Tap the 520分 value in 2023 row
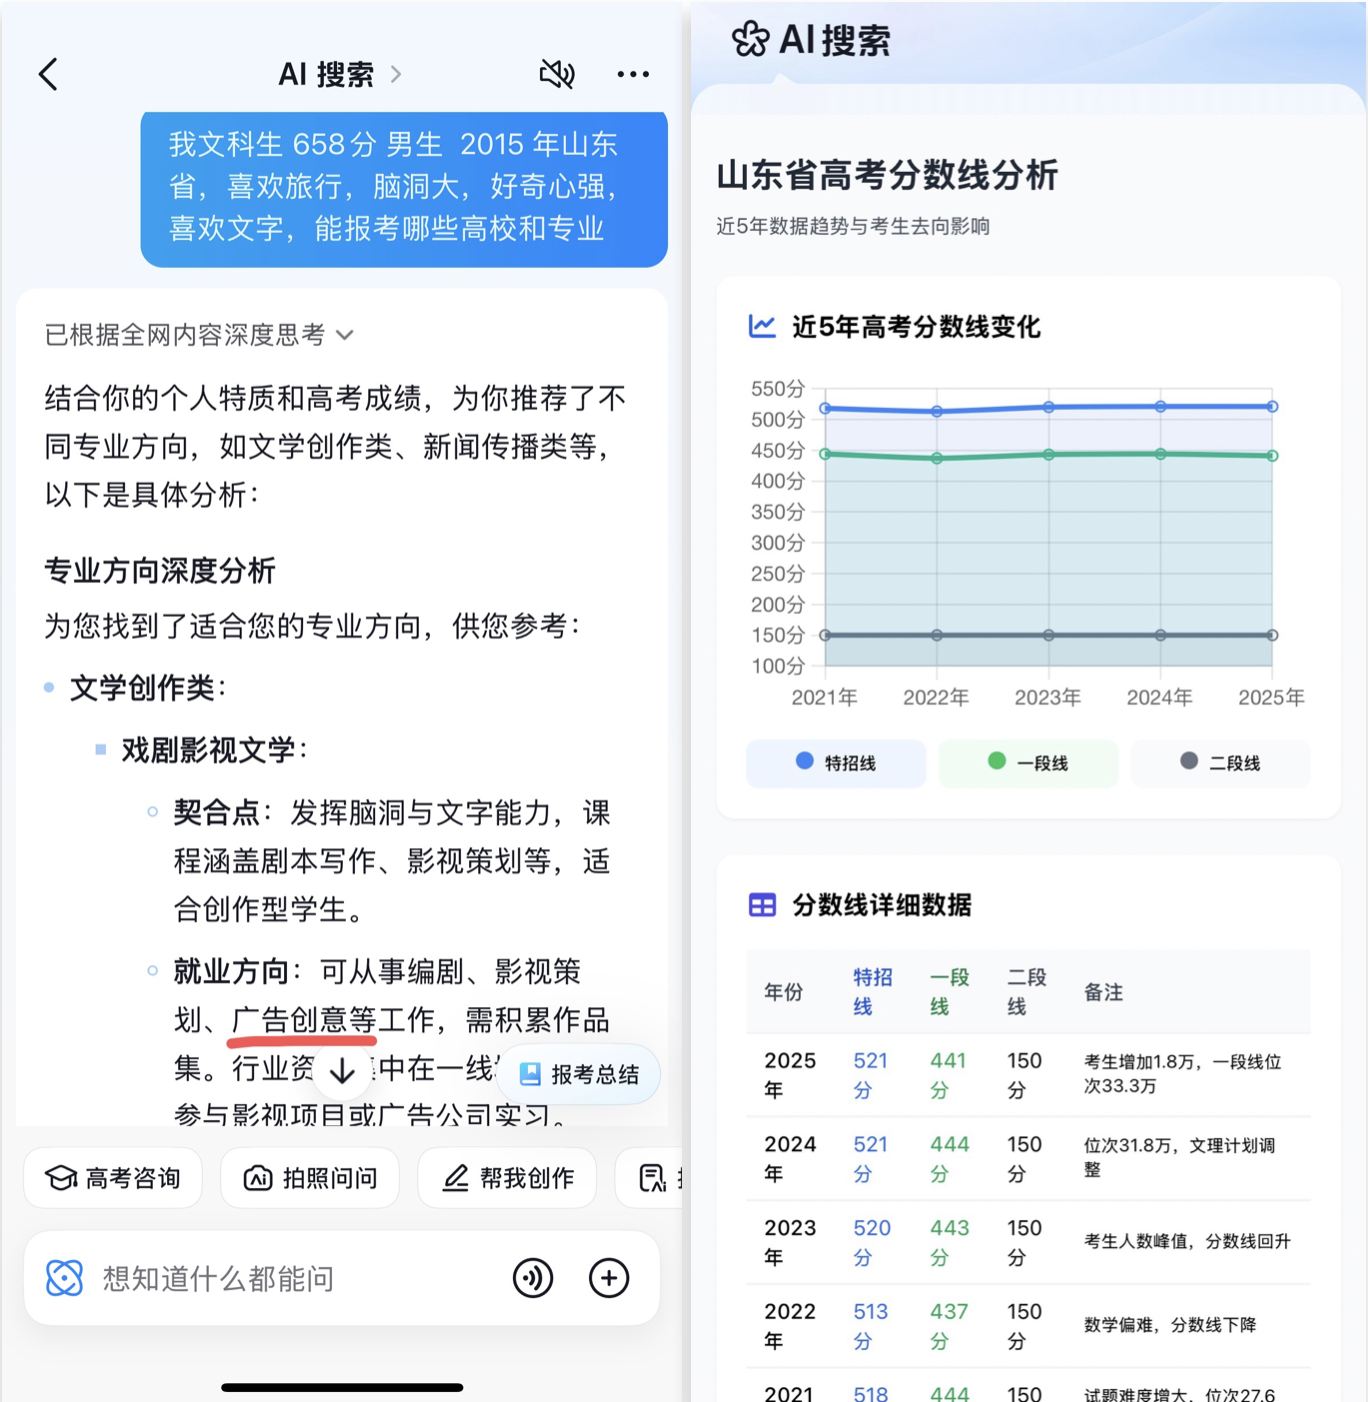The height and width of the screenshot is (1402, 1368). click(872, 1241)
